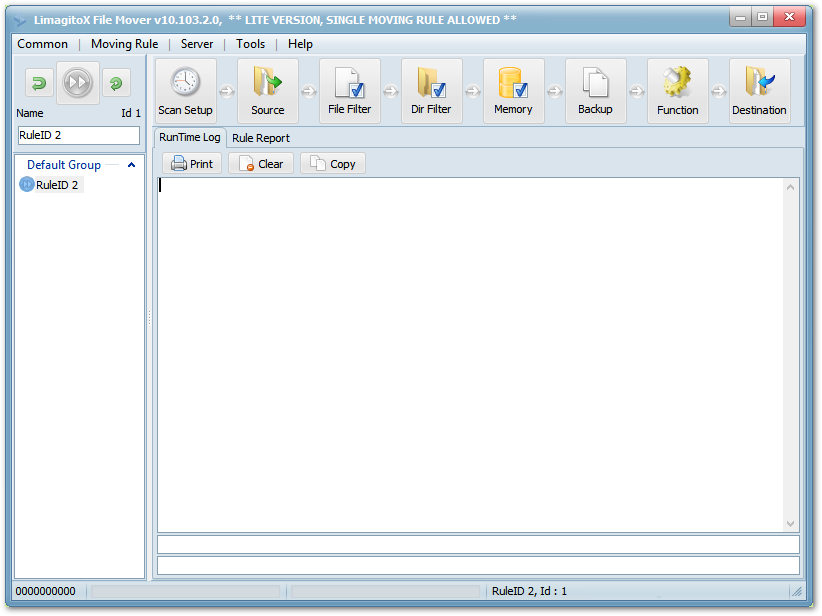Click the printer icon on Print
The height and width of the screenshot is (616, 822).
coord(179,164)
